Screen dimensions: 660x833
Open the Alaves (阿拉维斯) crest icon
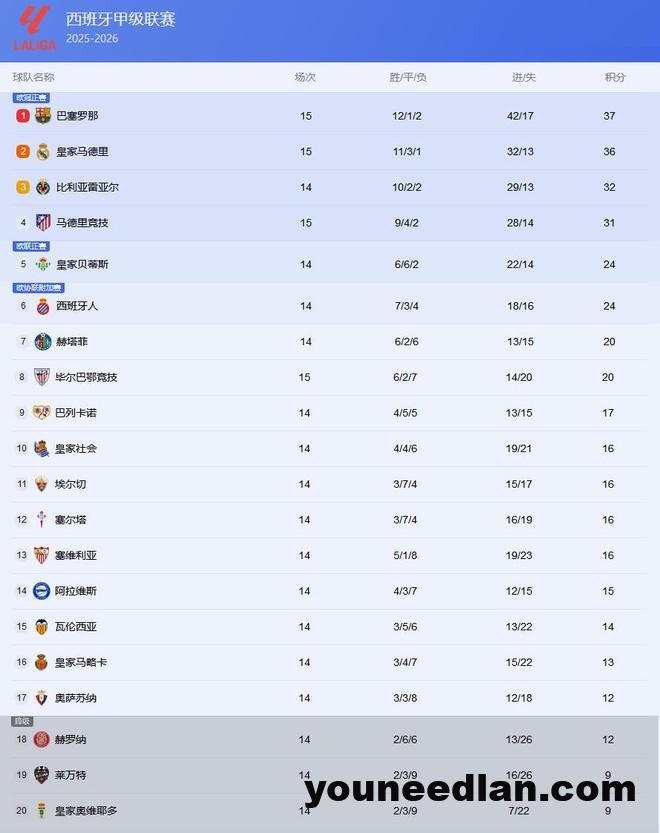(41, 591)
